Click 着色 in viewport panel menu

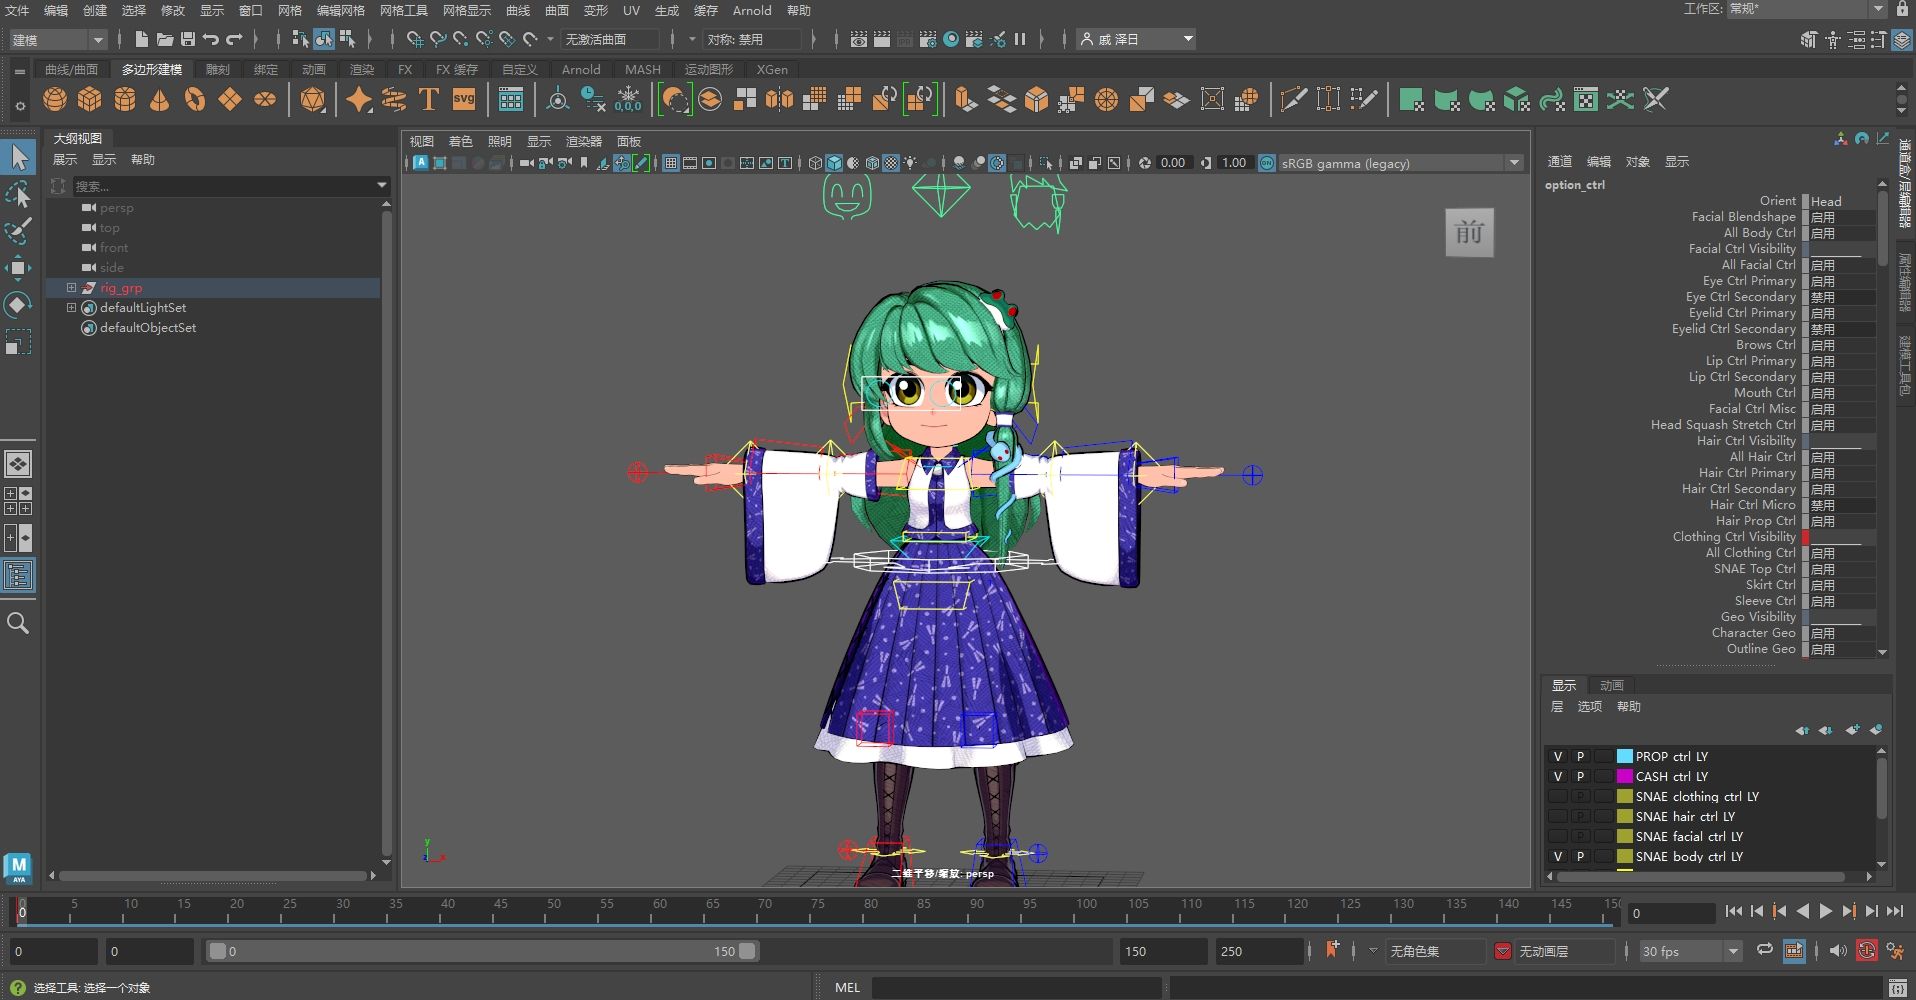[x=460, y=141]
